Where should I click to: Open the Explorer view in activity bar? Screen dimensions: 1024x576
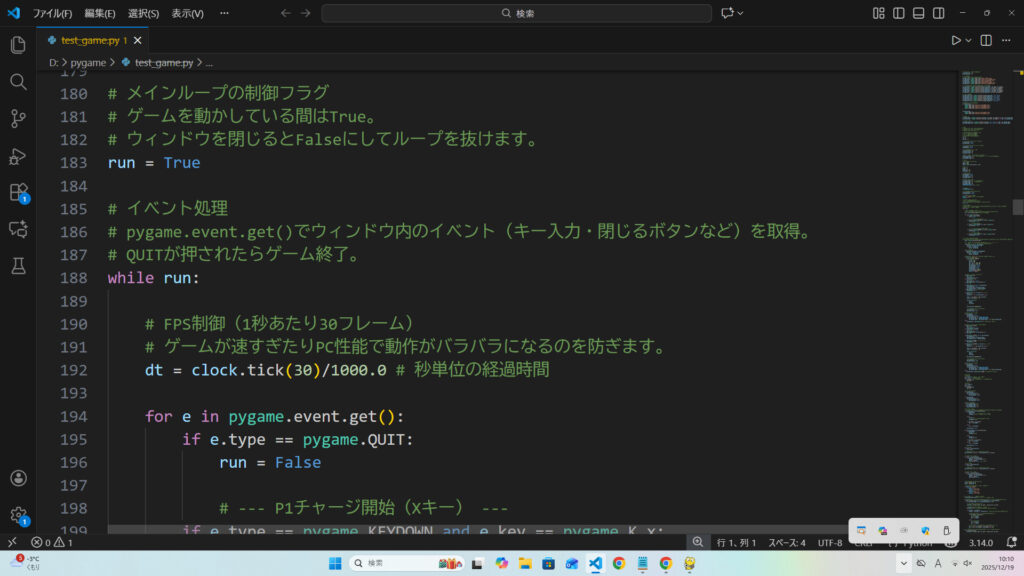click(x=18, y=45)
